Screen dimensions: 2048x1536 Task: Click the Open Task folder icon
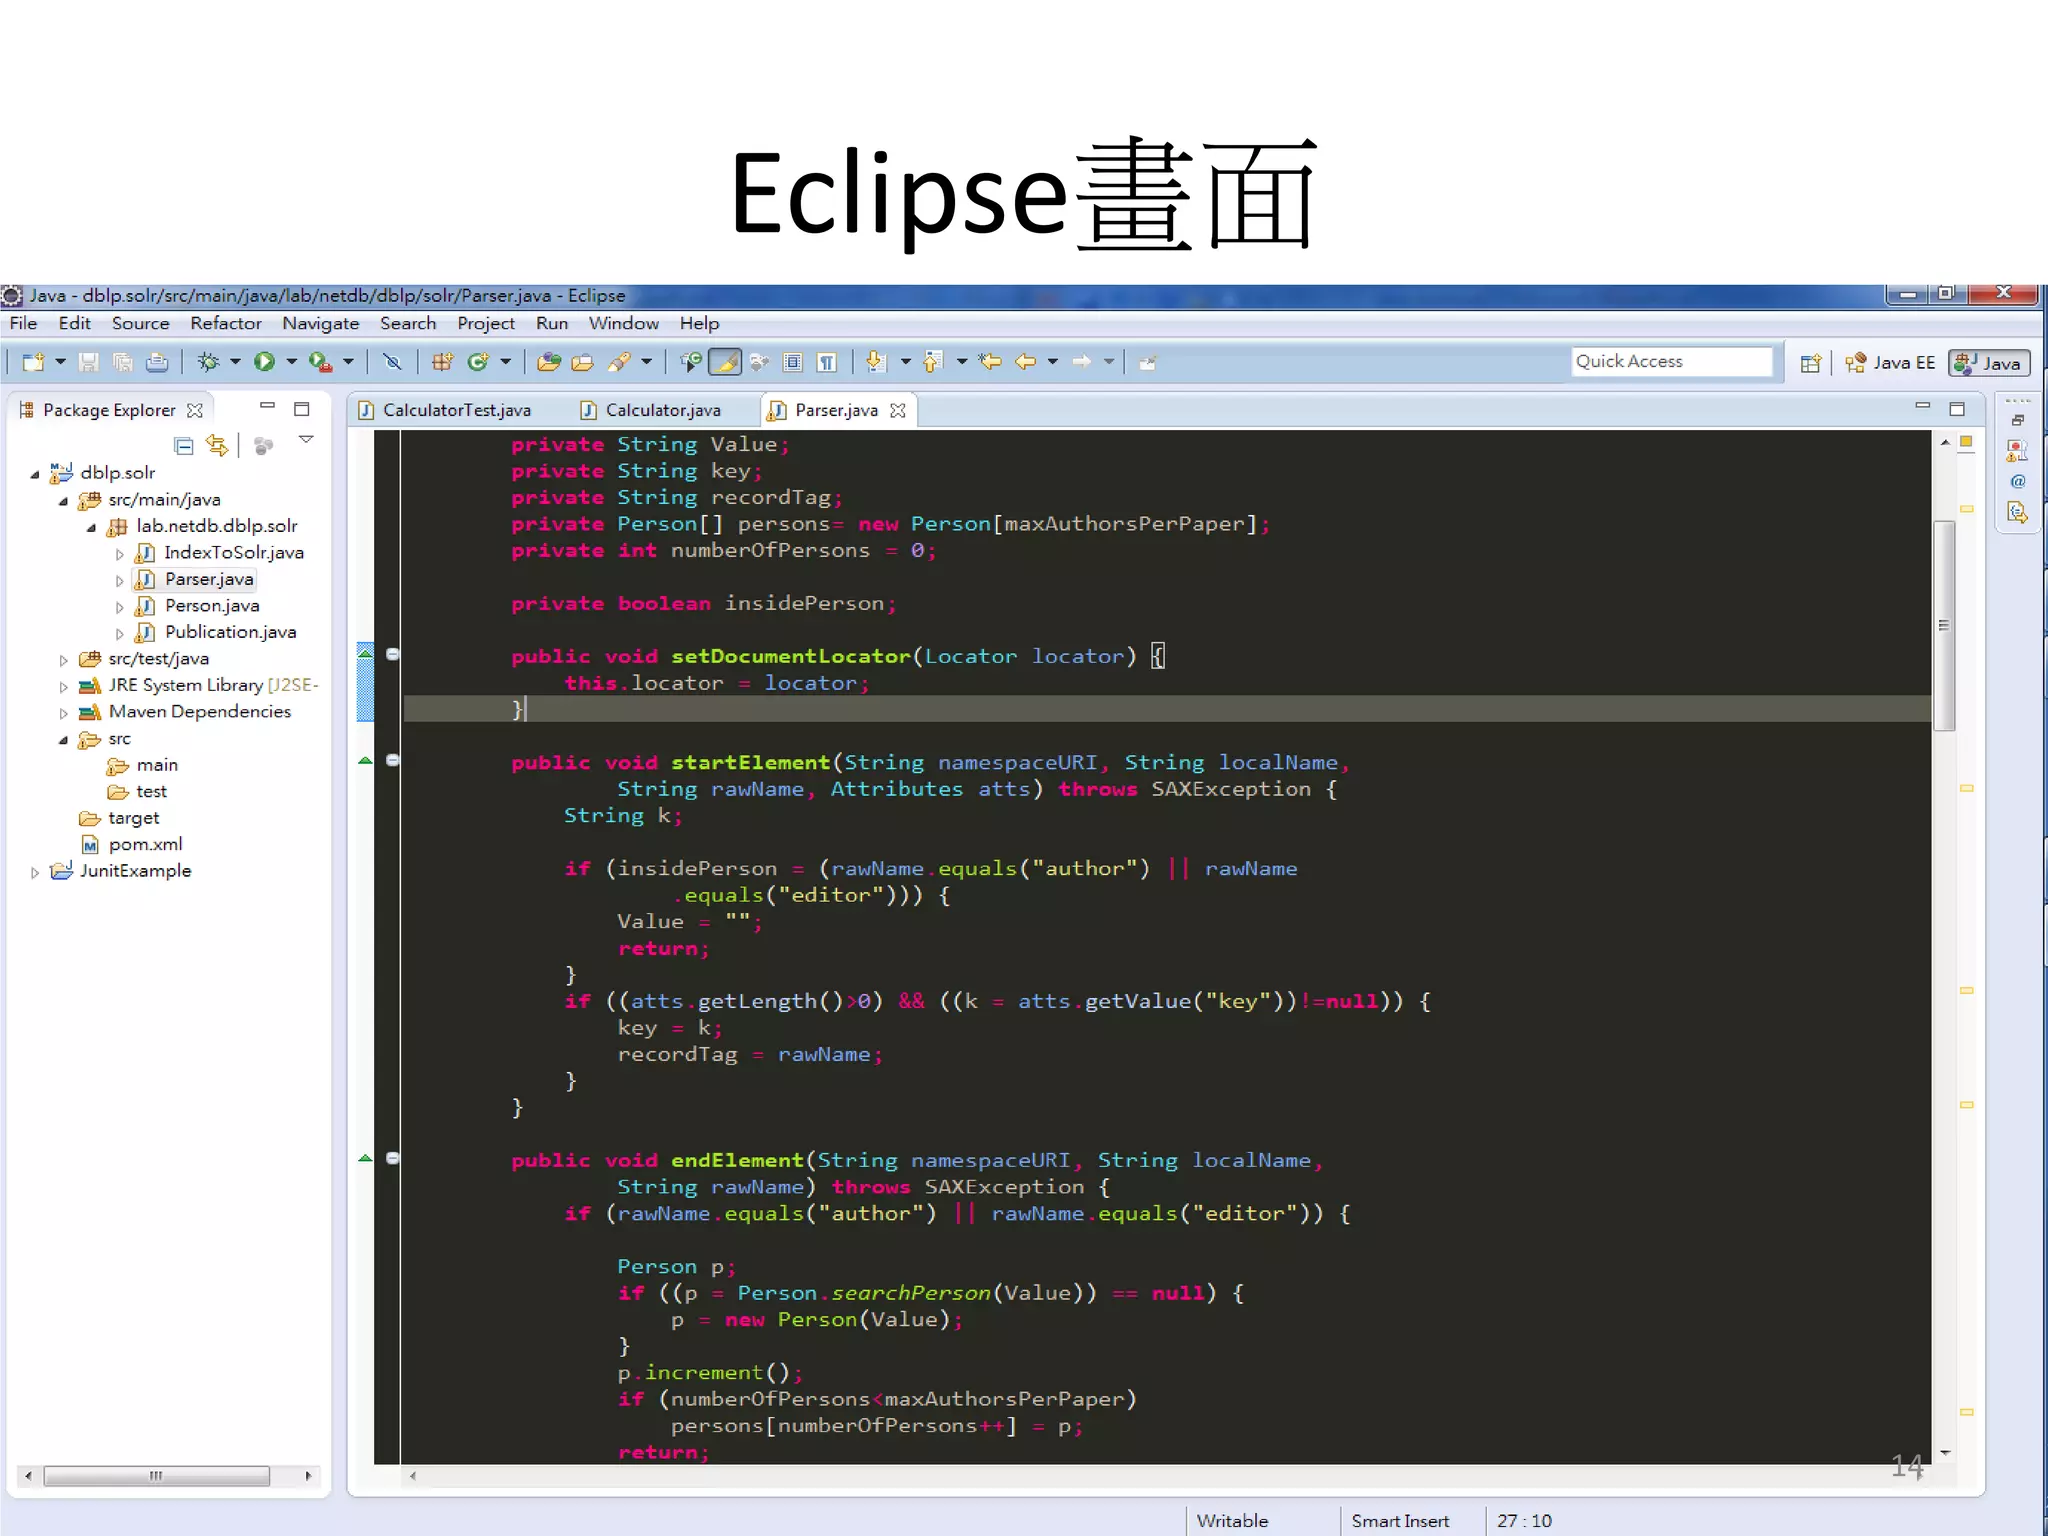(582, 362)
